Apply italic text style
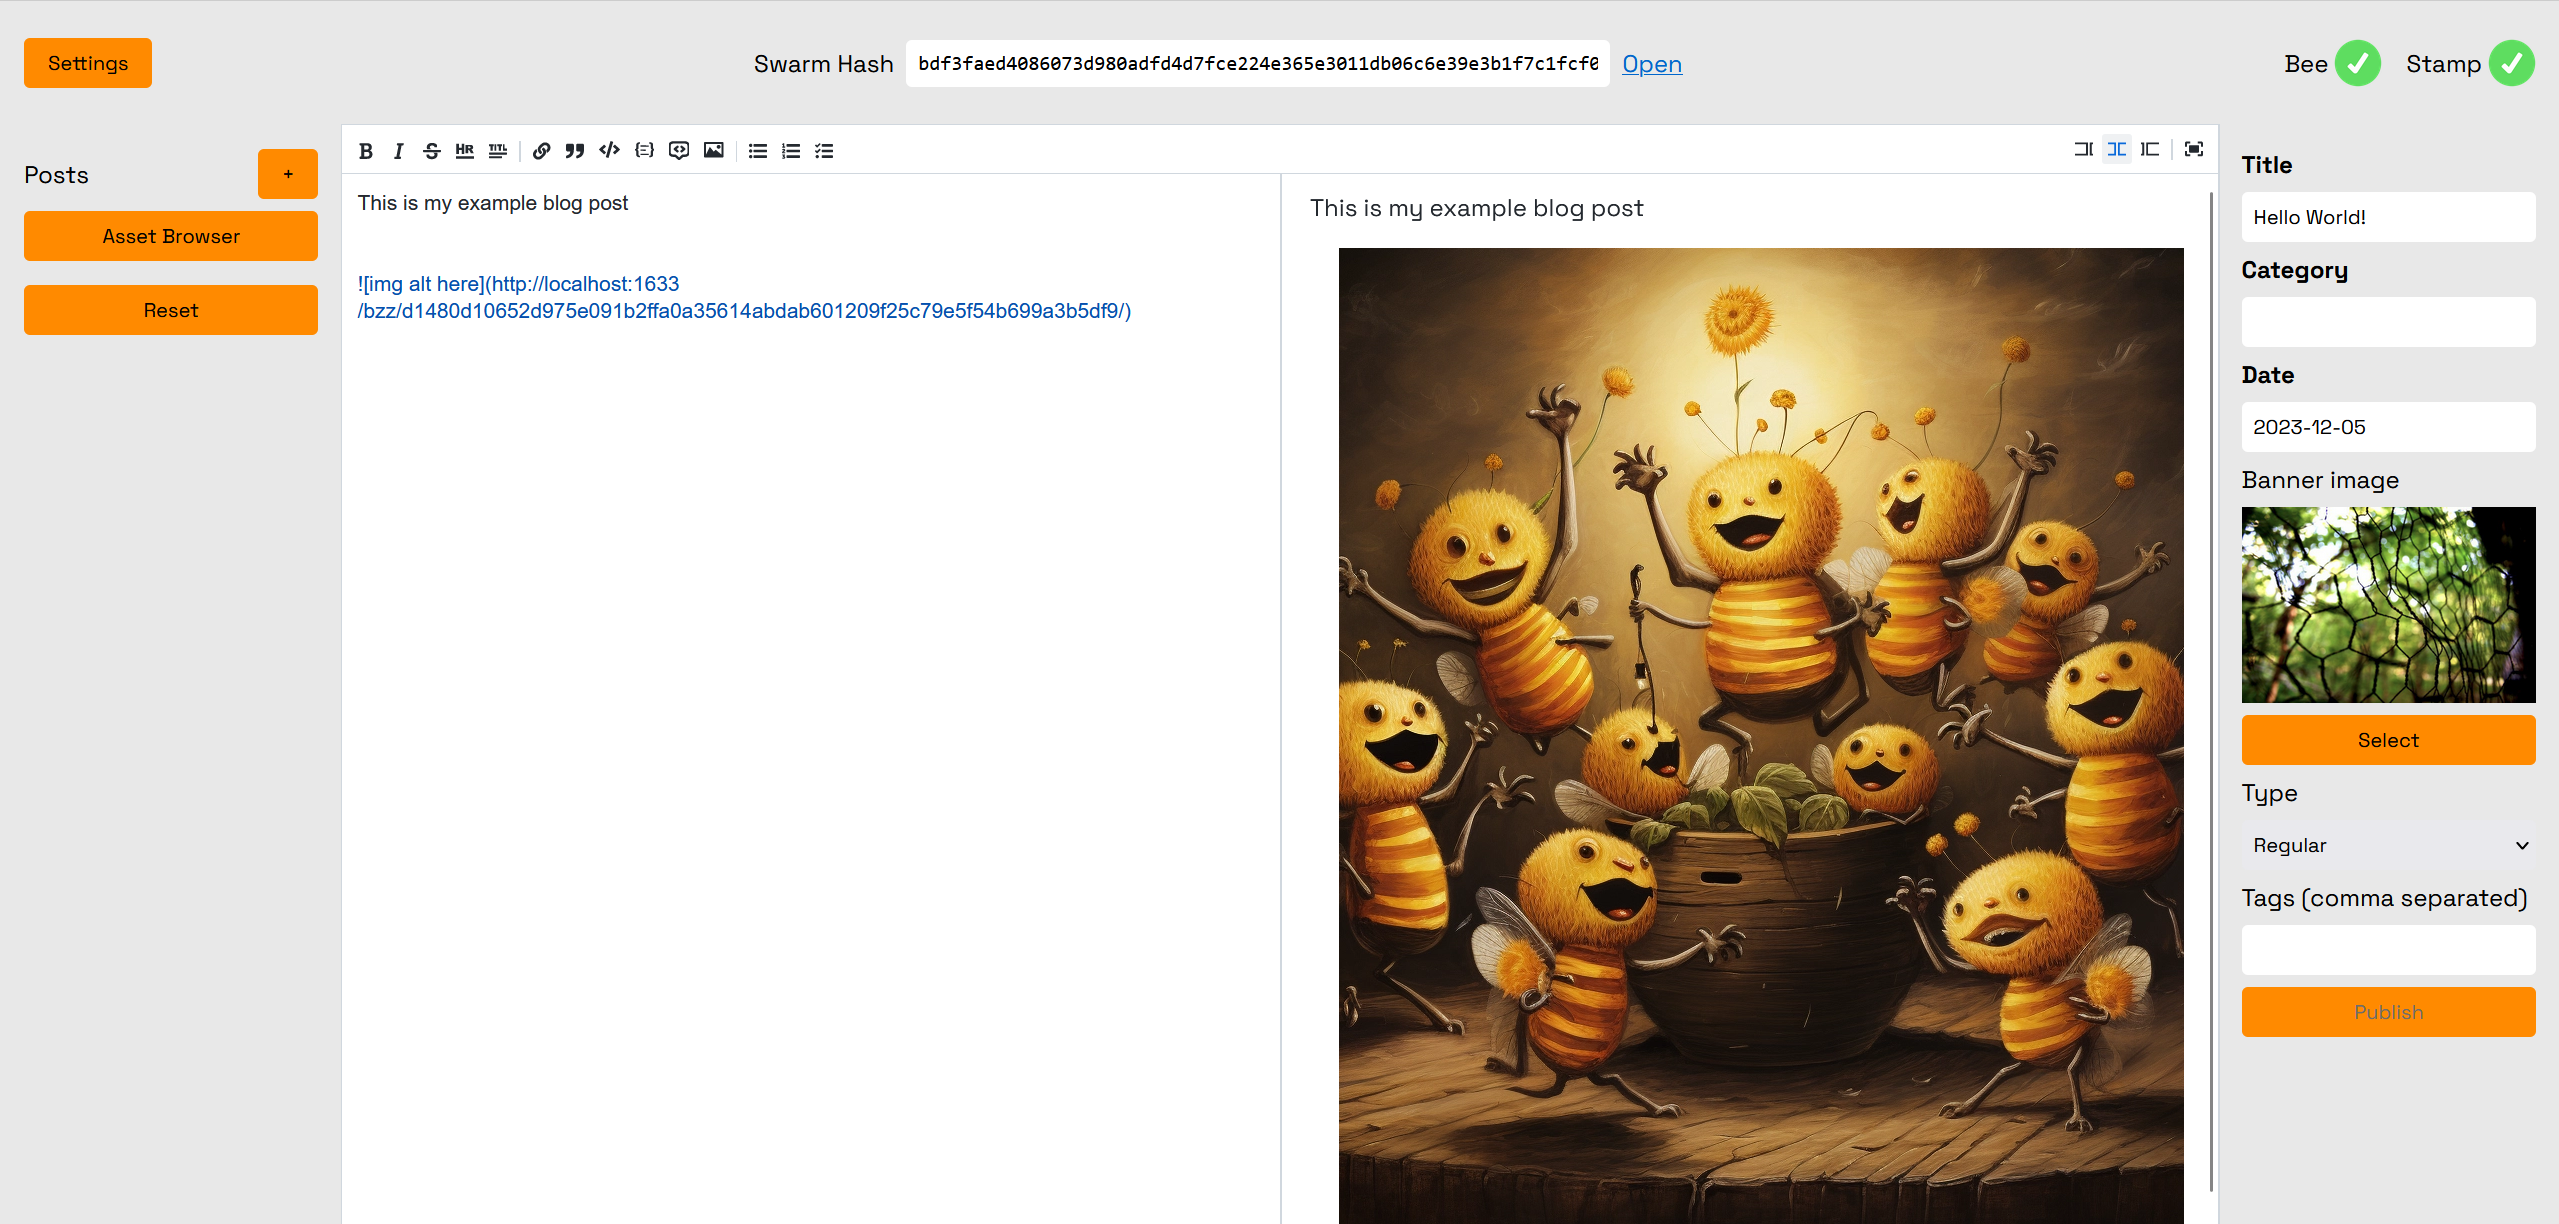The height and width of the screenshot is (1224, 2559). tap(398, 151)
